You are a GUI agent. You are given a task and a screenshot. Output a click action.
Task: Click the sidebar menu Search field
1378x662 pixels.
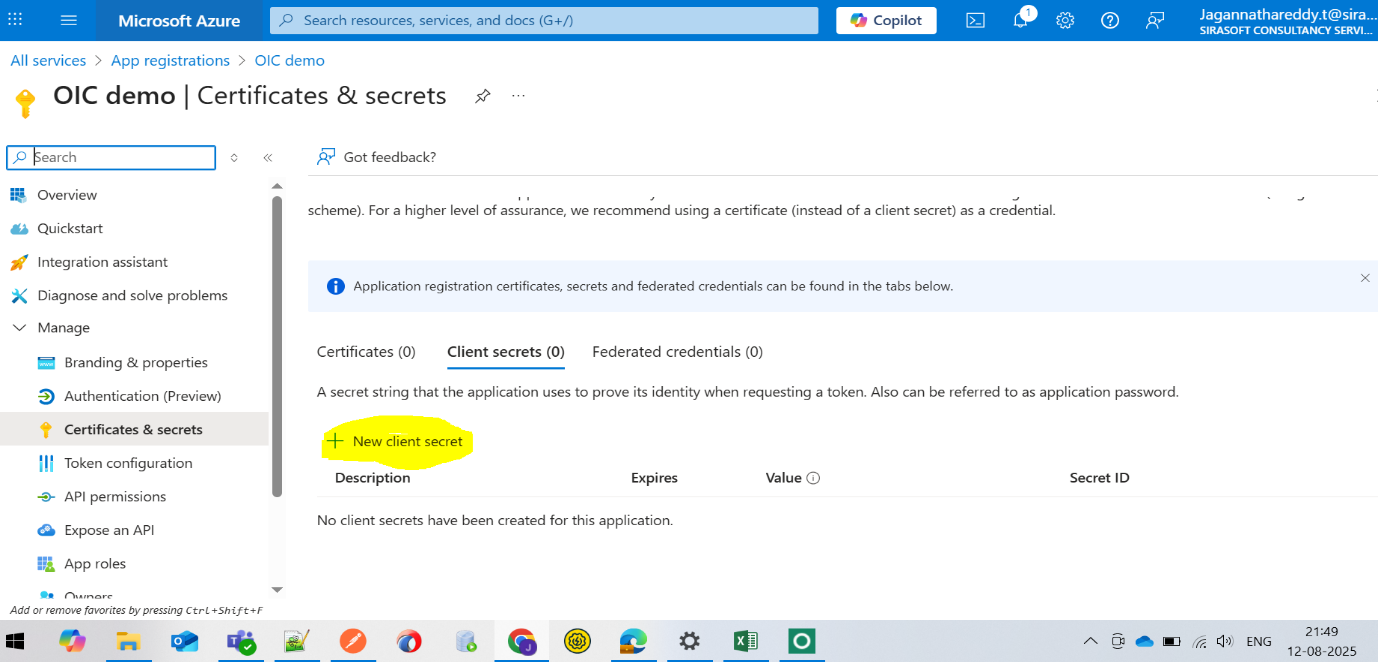click(111, 157)
